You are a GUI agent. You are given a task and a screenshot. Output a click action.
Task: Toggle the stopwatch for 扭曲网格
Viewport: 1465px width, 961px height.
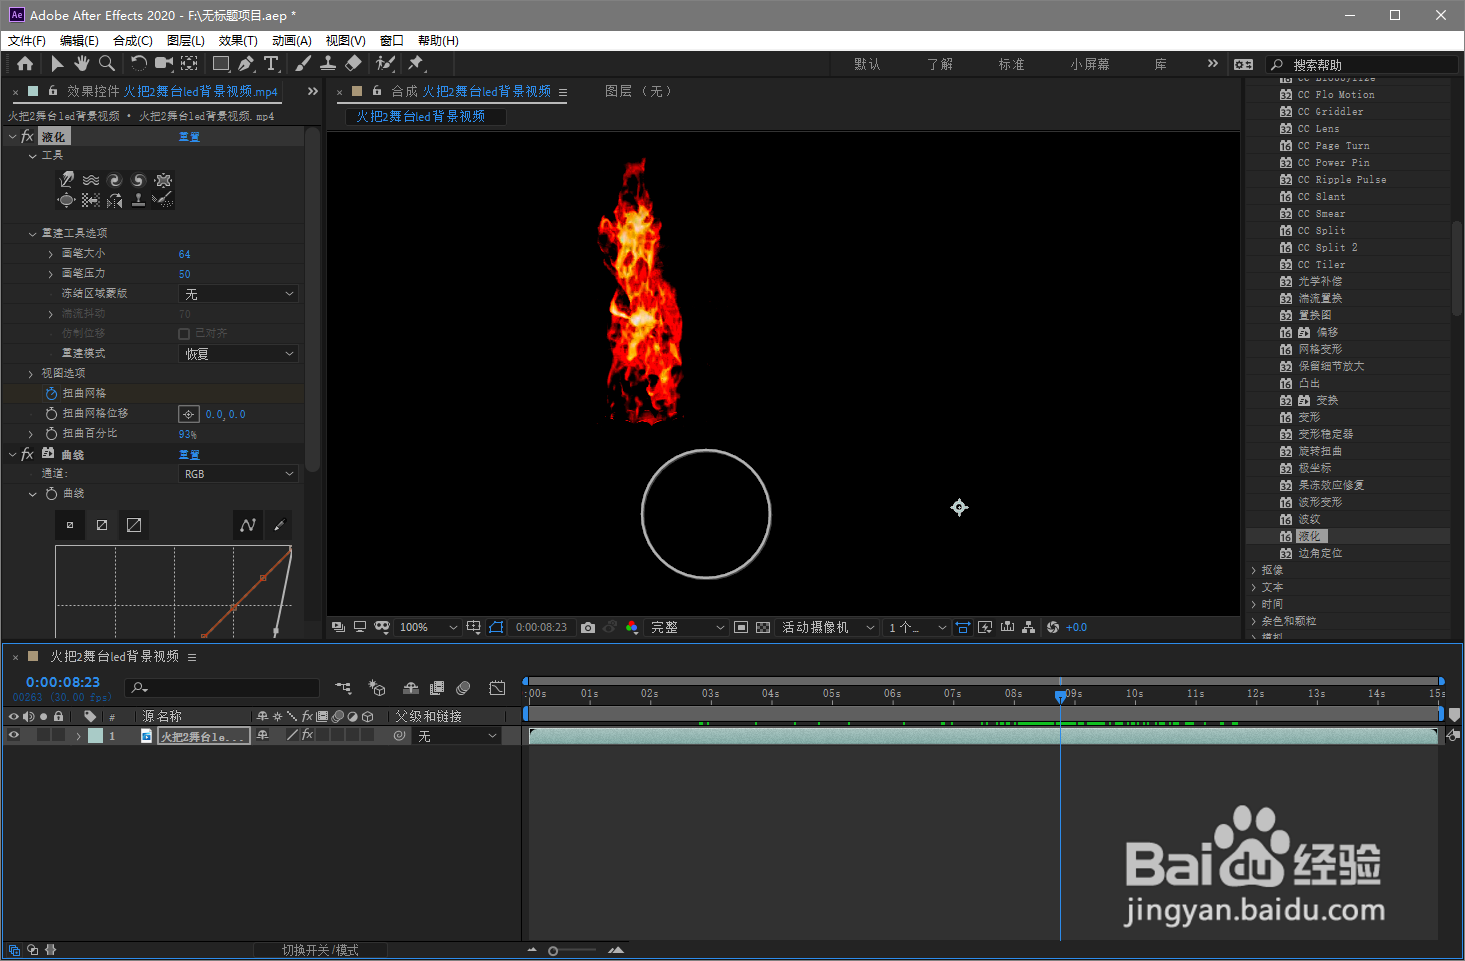(51, 393)
